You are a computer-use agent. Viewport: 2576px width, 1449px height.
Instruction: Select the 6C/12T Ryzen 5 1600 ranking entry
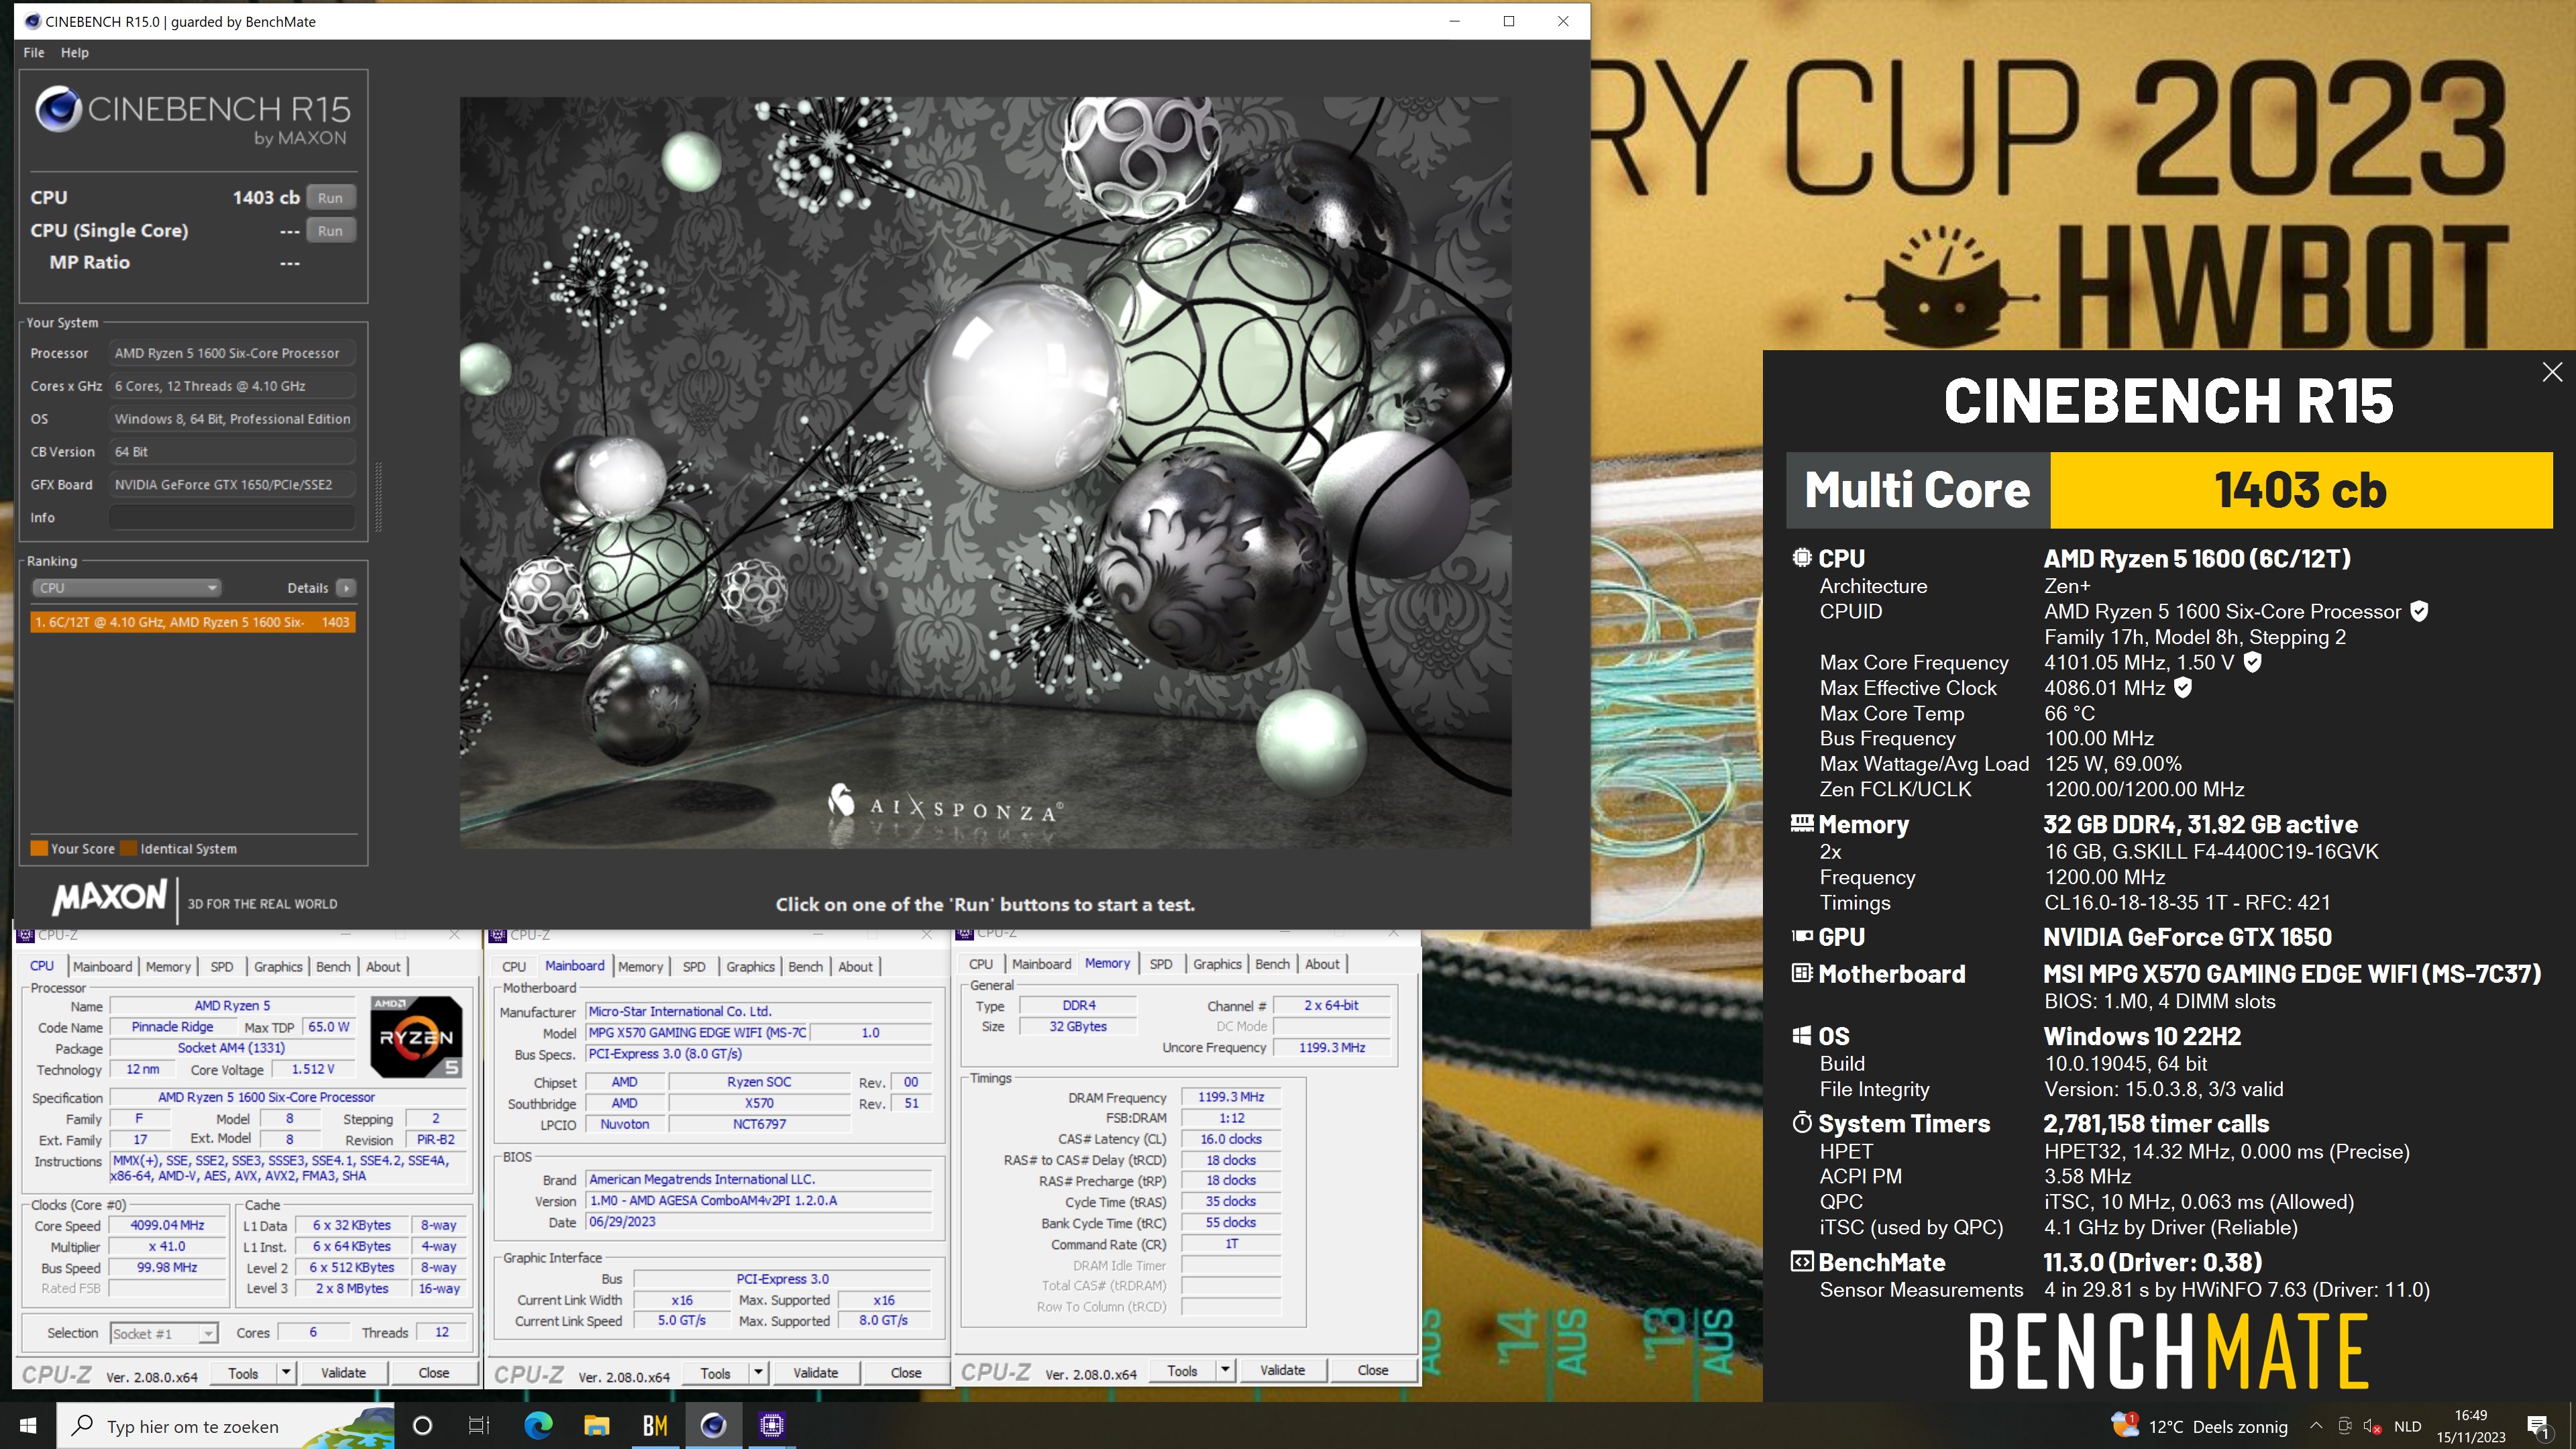(192, 622)
